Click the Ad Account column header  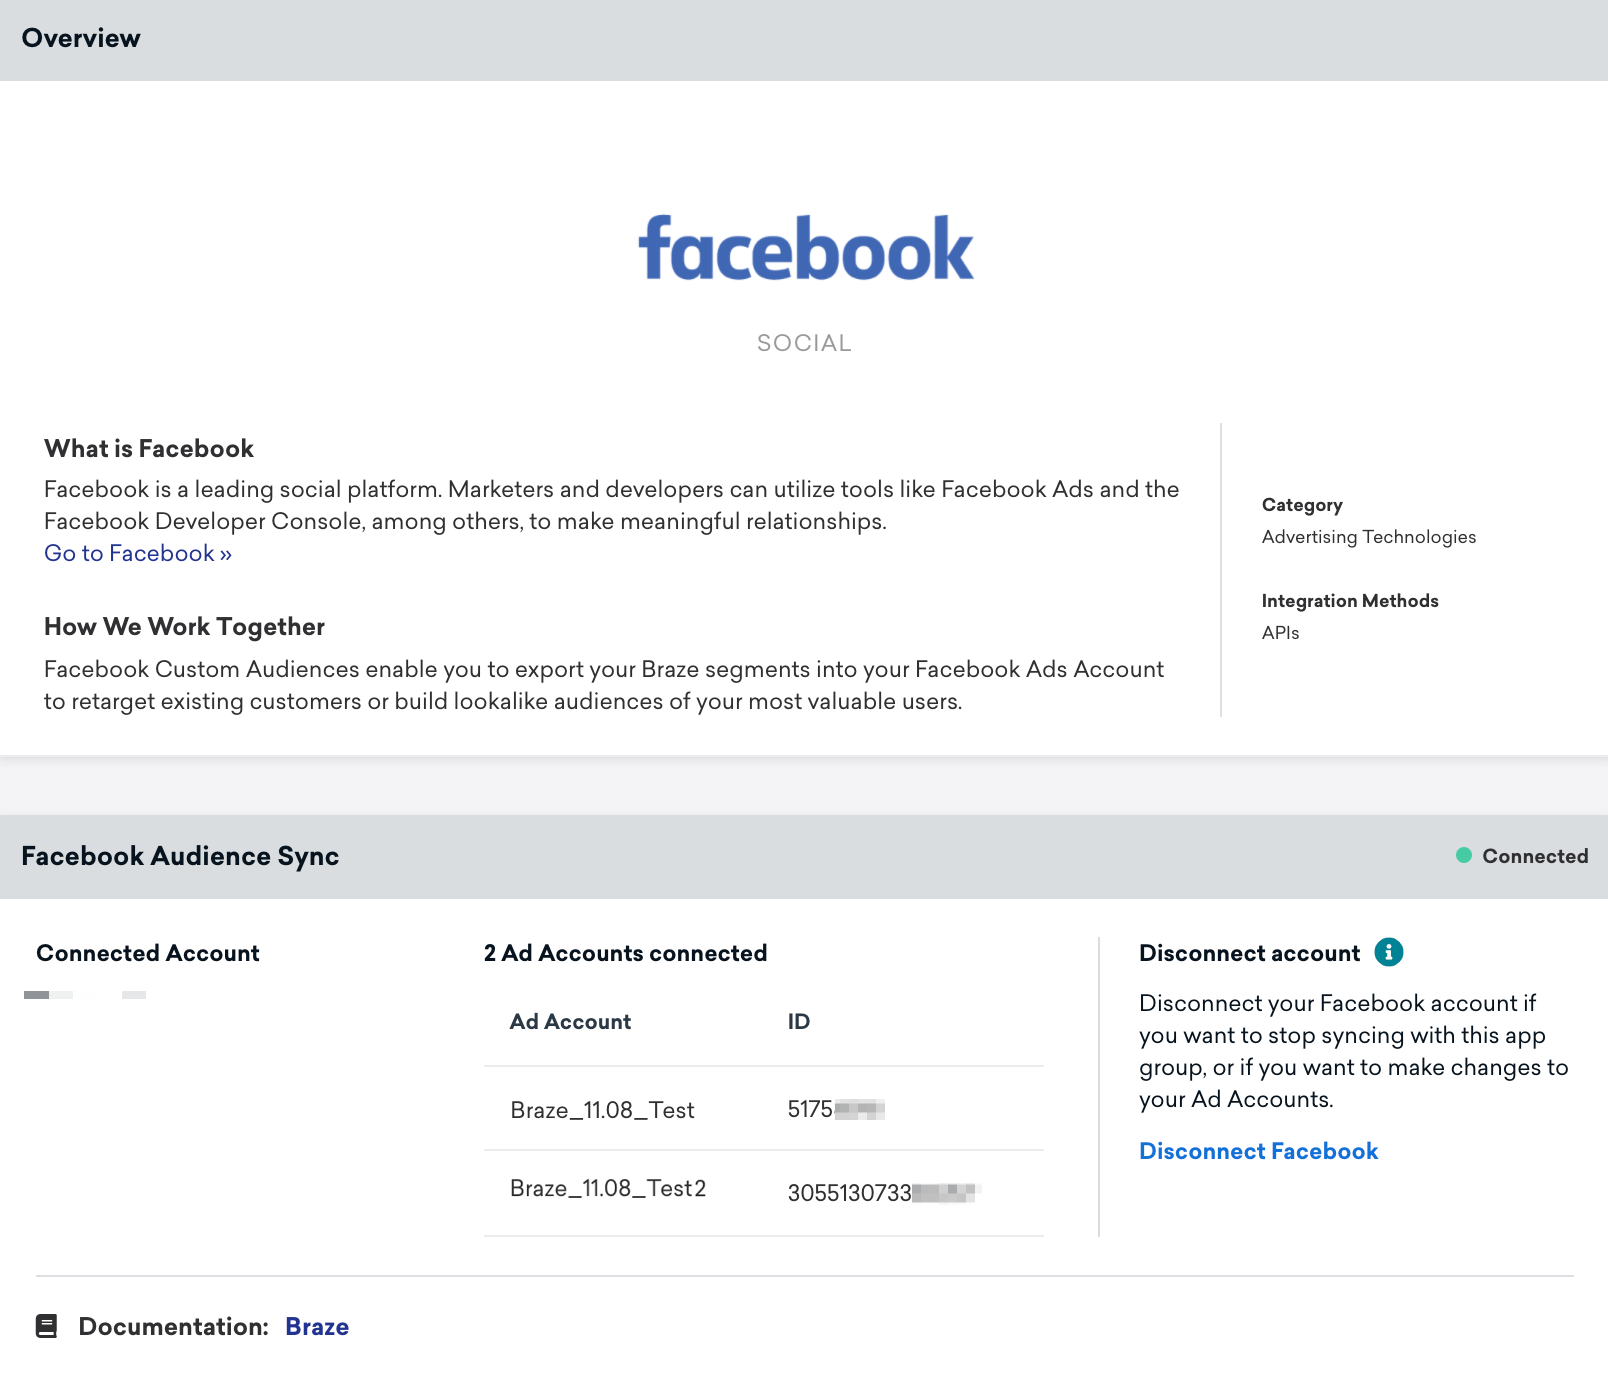(x=570, y=1021)
